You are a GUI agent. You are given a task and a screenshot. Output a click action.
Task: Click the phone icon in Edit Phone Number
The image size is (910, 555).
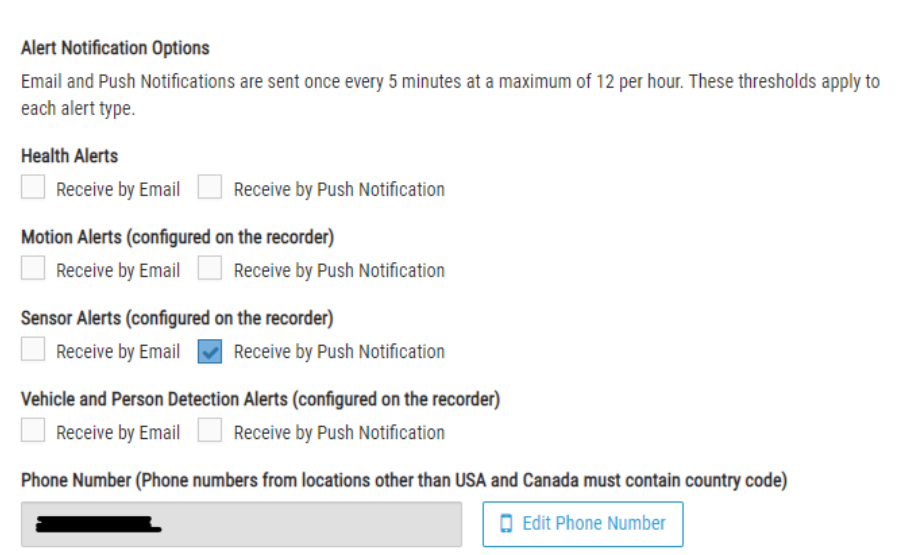click(506, 524)
